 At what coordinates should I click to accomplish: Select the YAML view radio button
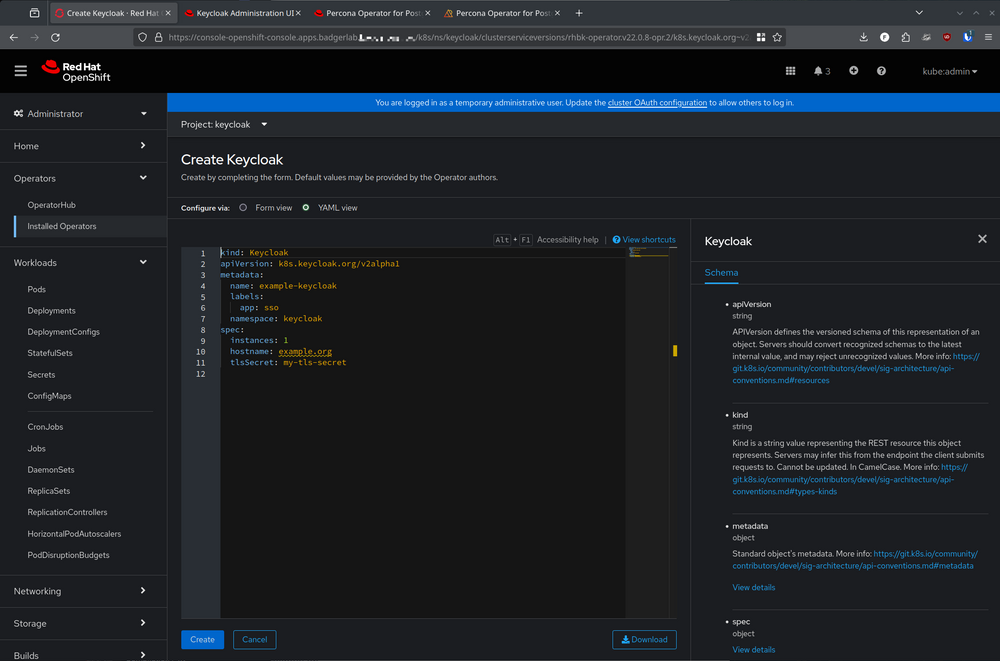[x=306, y=208]
